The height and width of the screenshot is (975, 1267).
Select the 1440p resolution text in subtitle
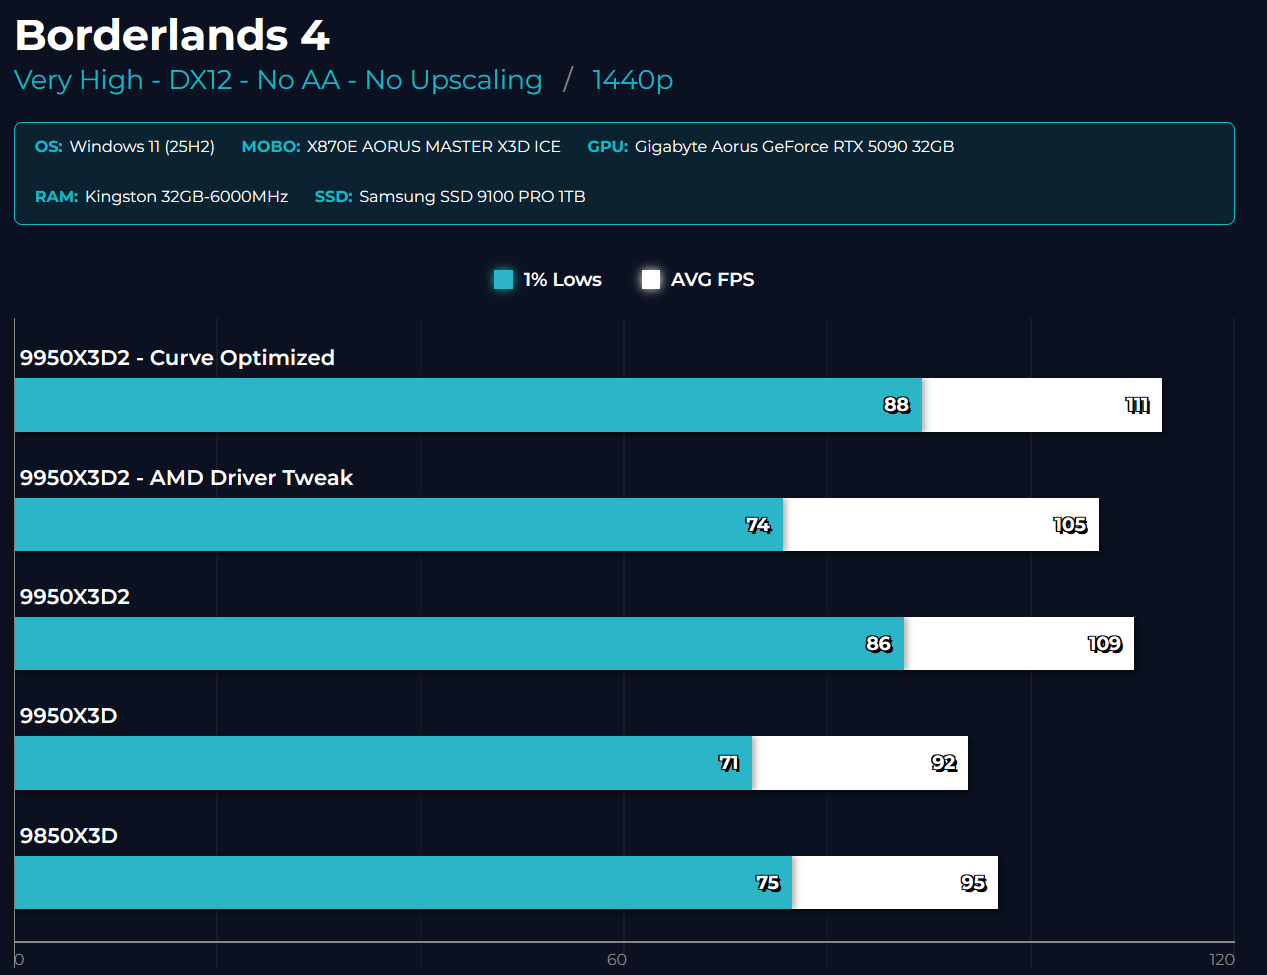tap(632, 80)
